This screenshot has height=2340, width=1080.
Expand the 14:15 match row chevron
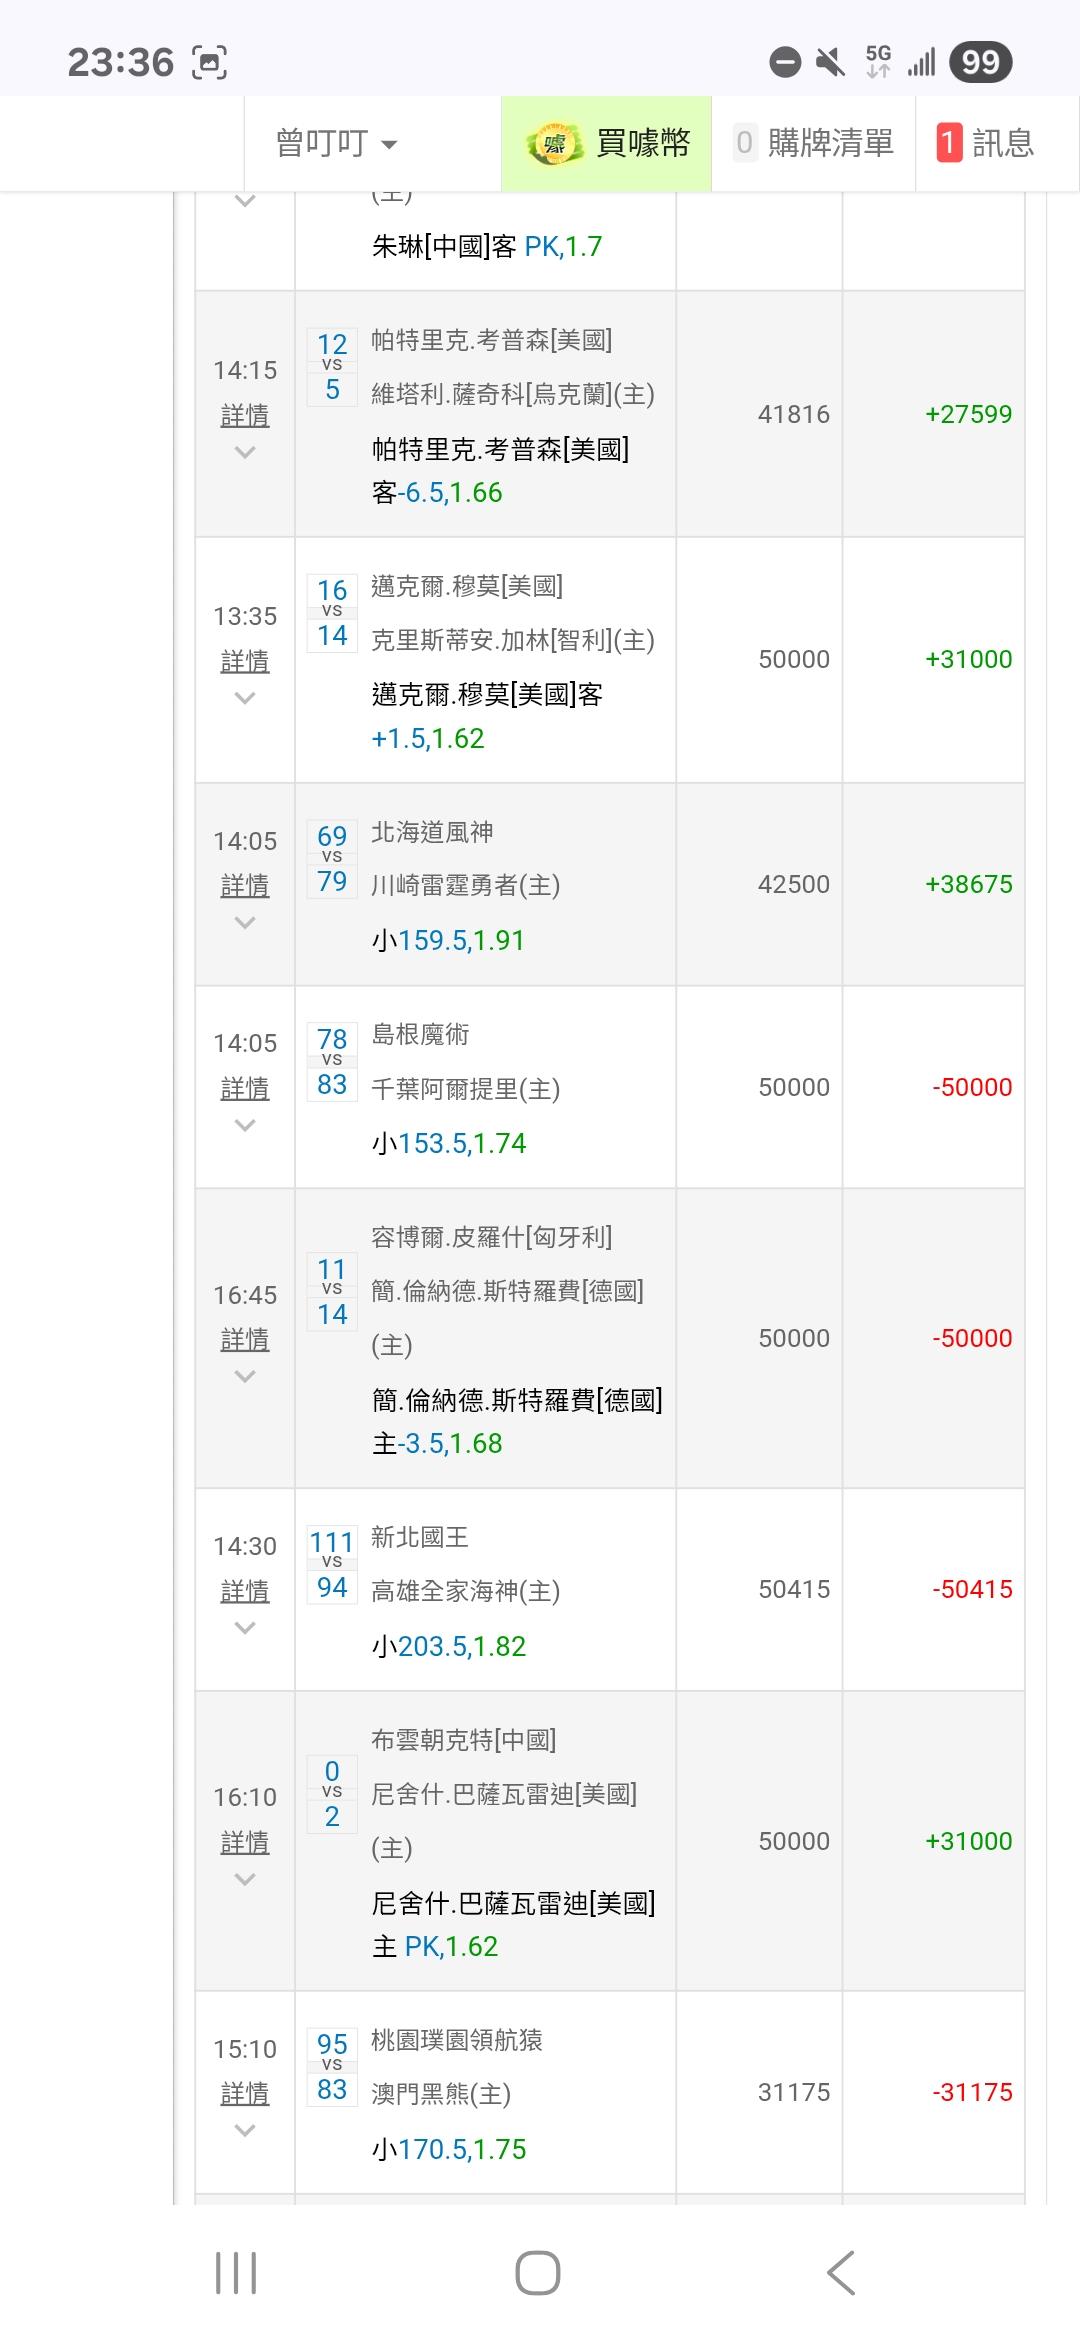point(245,453)
